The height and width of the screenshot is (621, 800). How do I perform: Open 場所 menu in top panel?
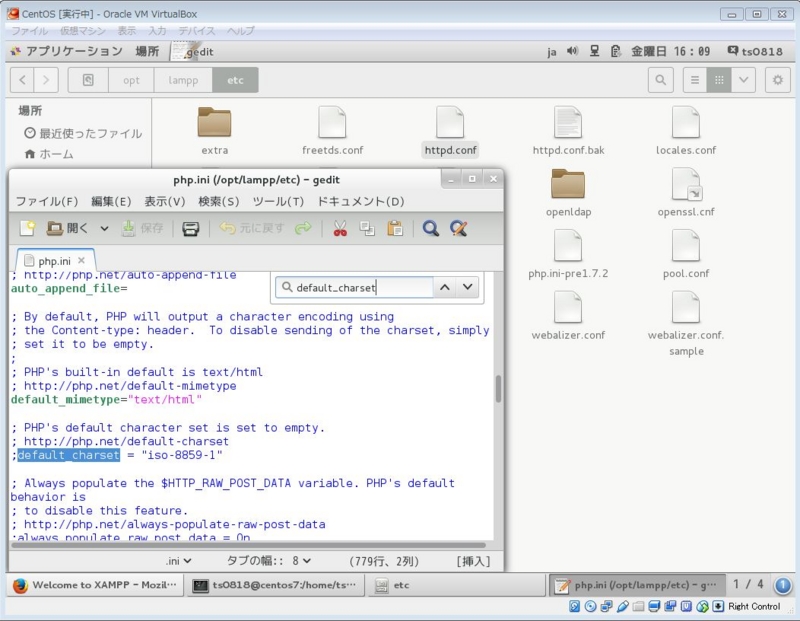147,51
